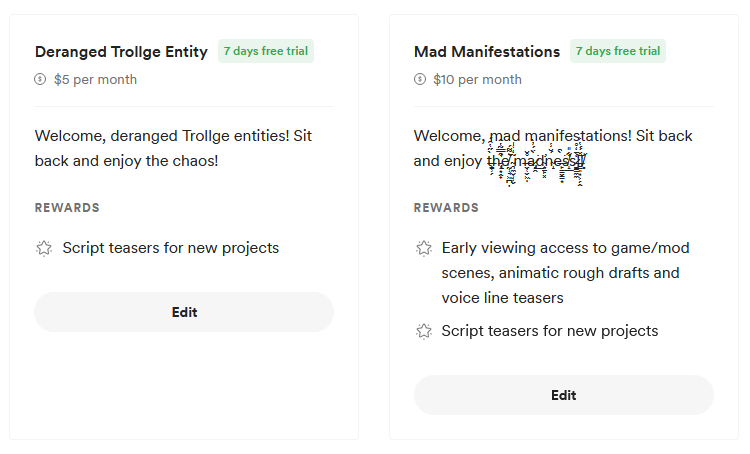
Task: Click Script teasers reward in right card
Action: (x=550, y=331)
